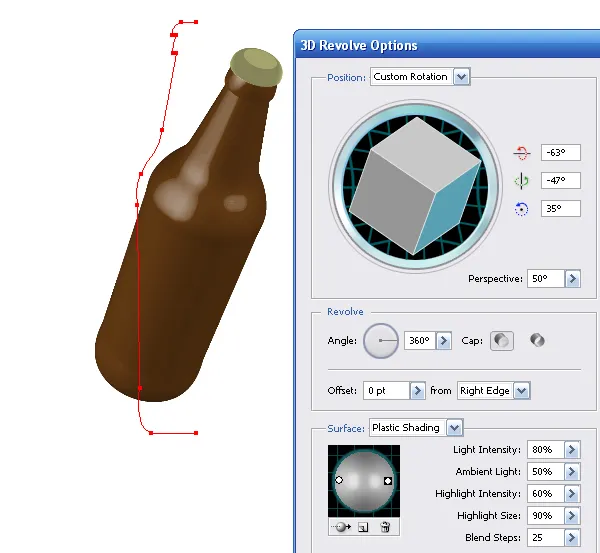Click the 3D rotation cube preview

tap(415, 186)
